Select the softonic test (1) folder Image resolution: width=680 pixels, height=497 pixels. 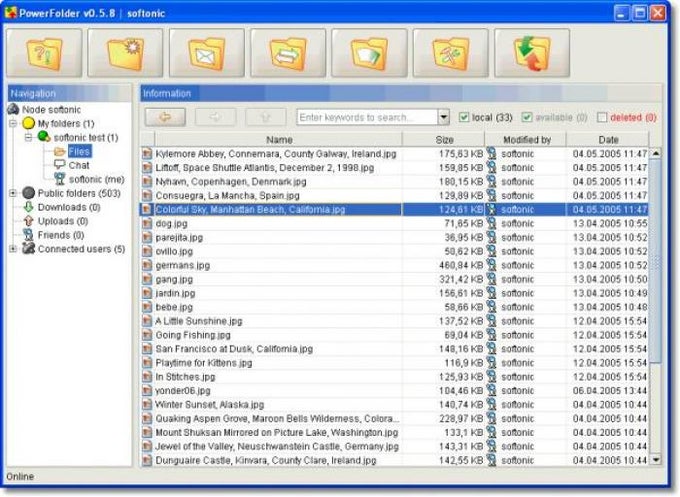(x=86, y=137)
